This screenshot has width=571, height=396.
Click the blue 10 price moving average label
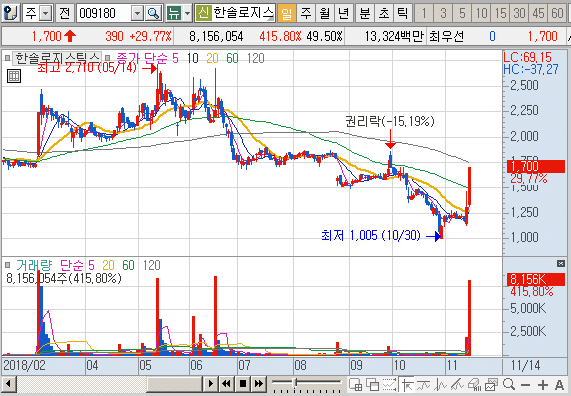coord(193,58)
